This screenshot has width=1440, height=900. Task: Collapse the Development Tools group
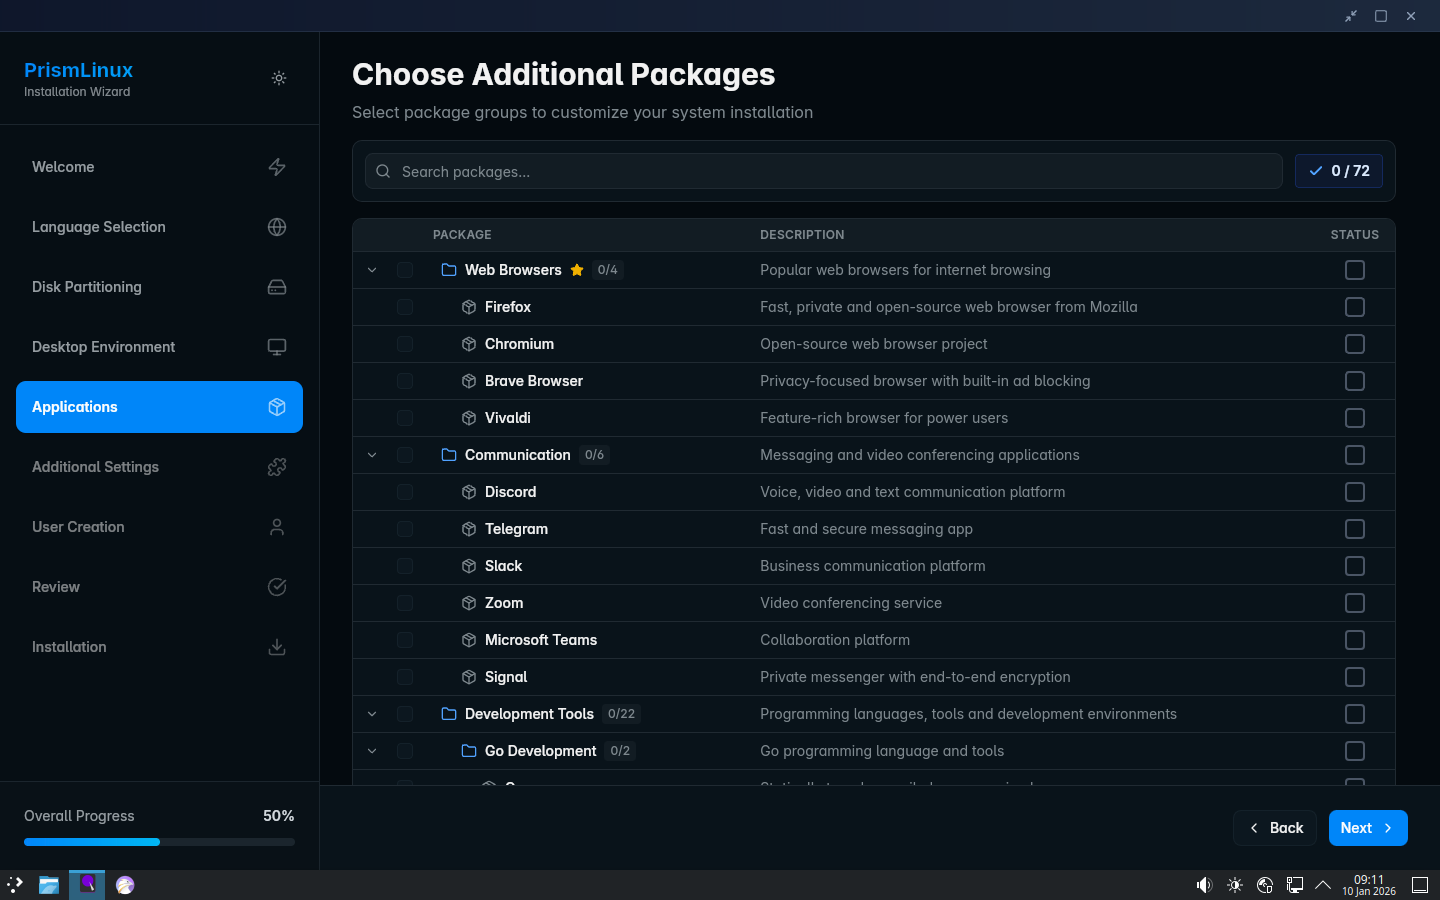372,714
